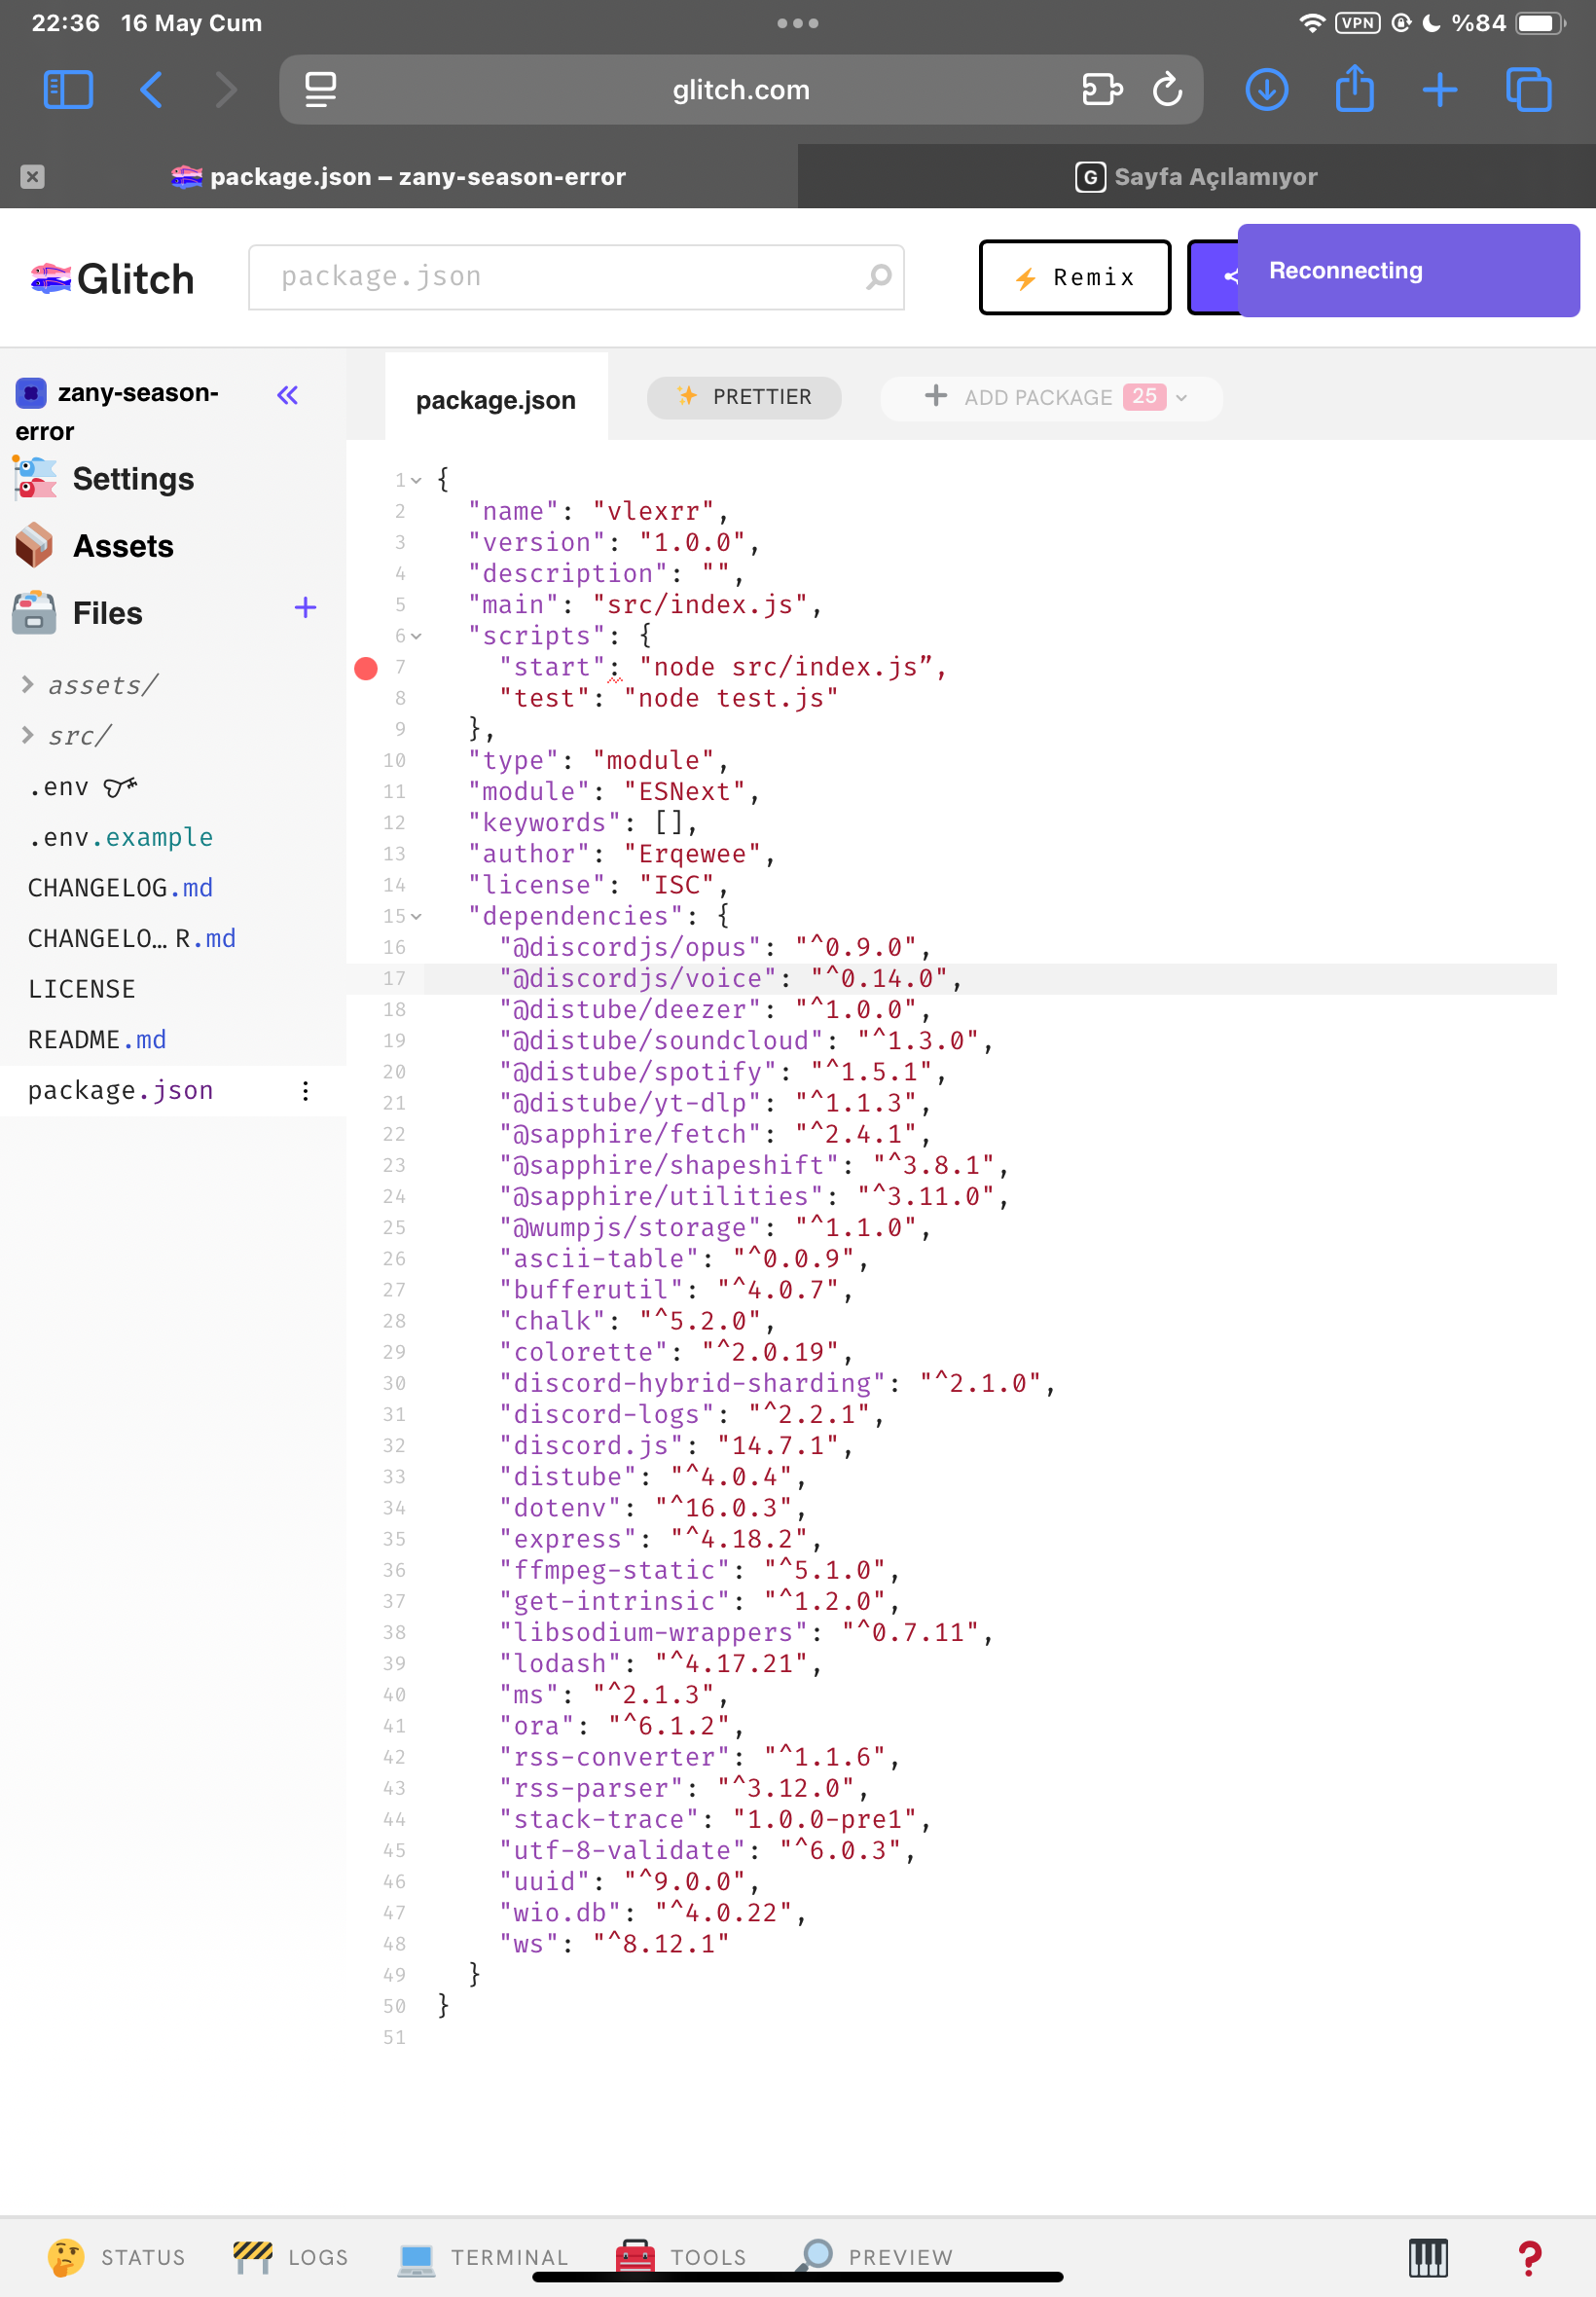Tap the VPN status indicator
1596x2297 pixels.
(1357, 23)
